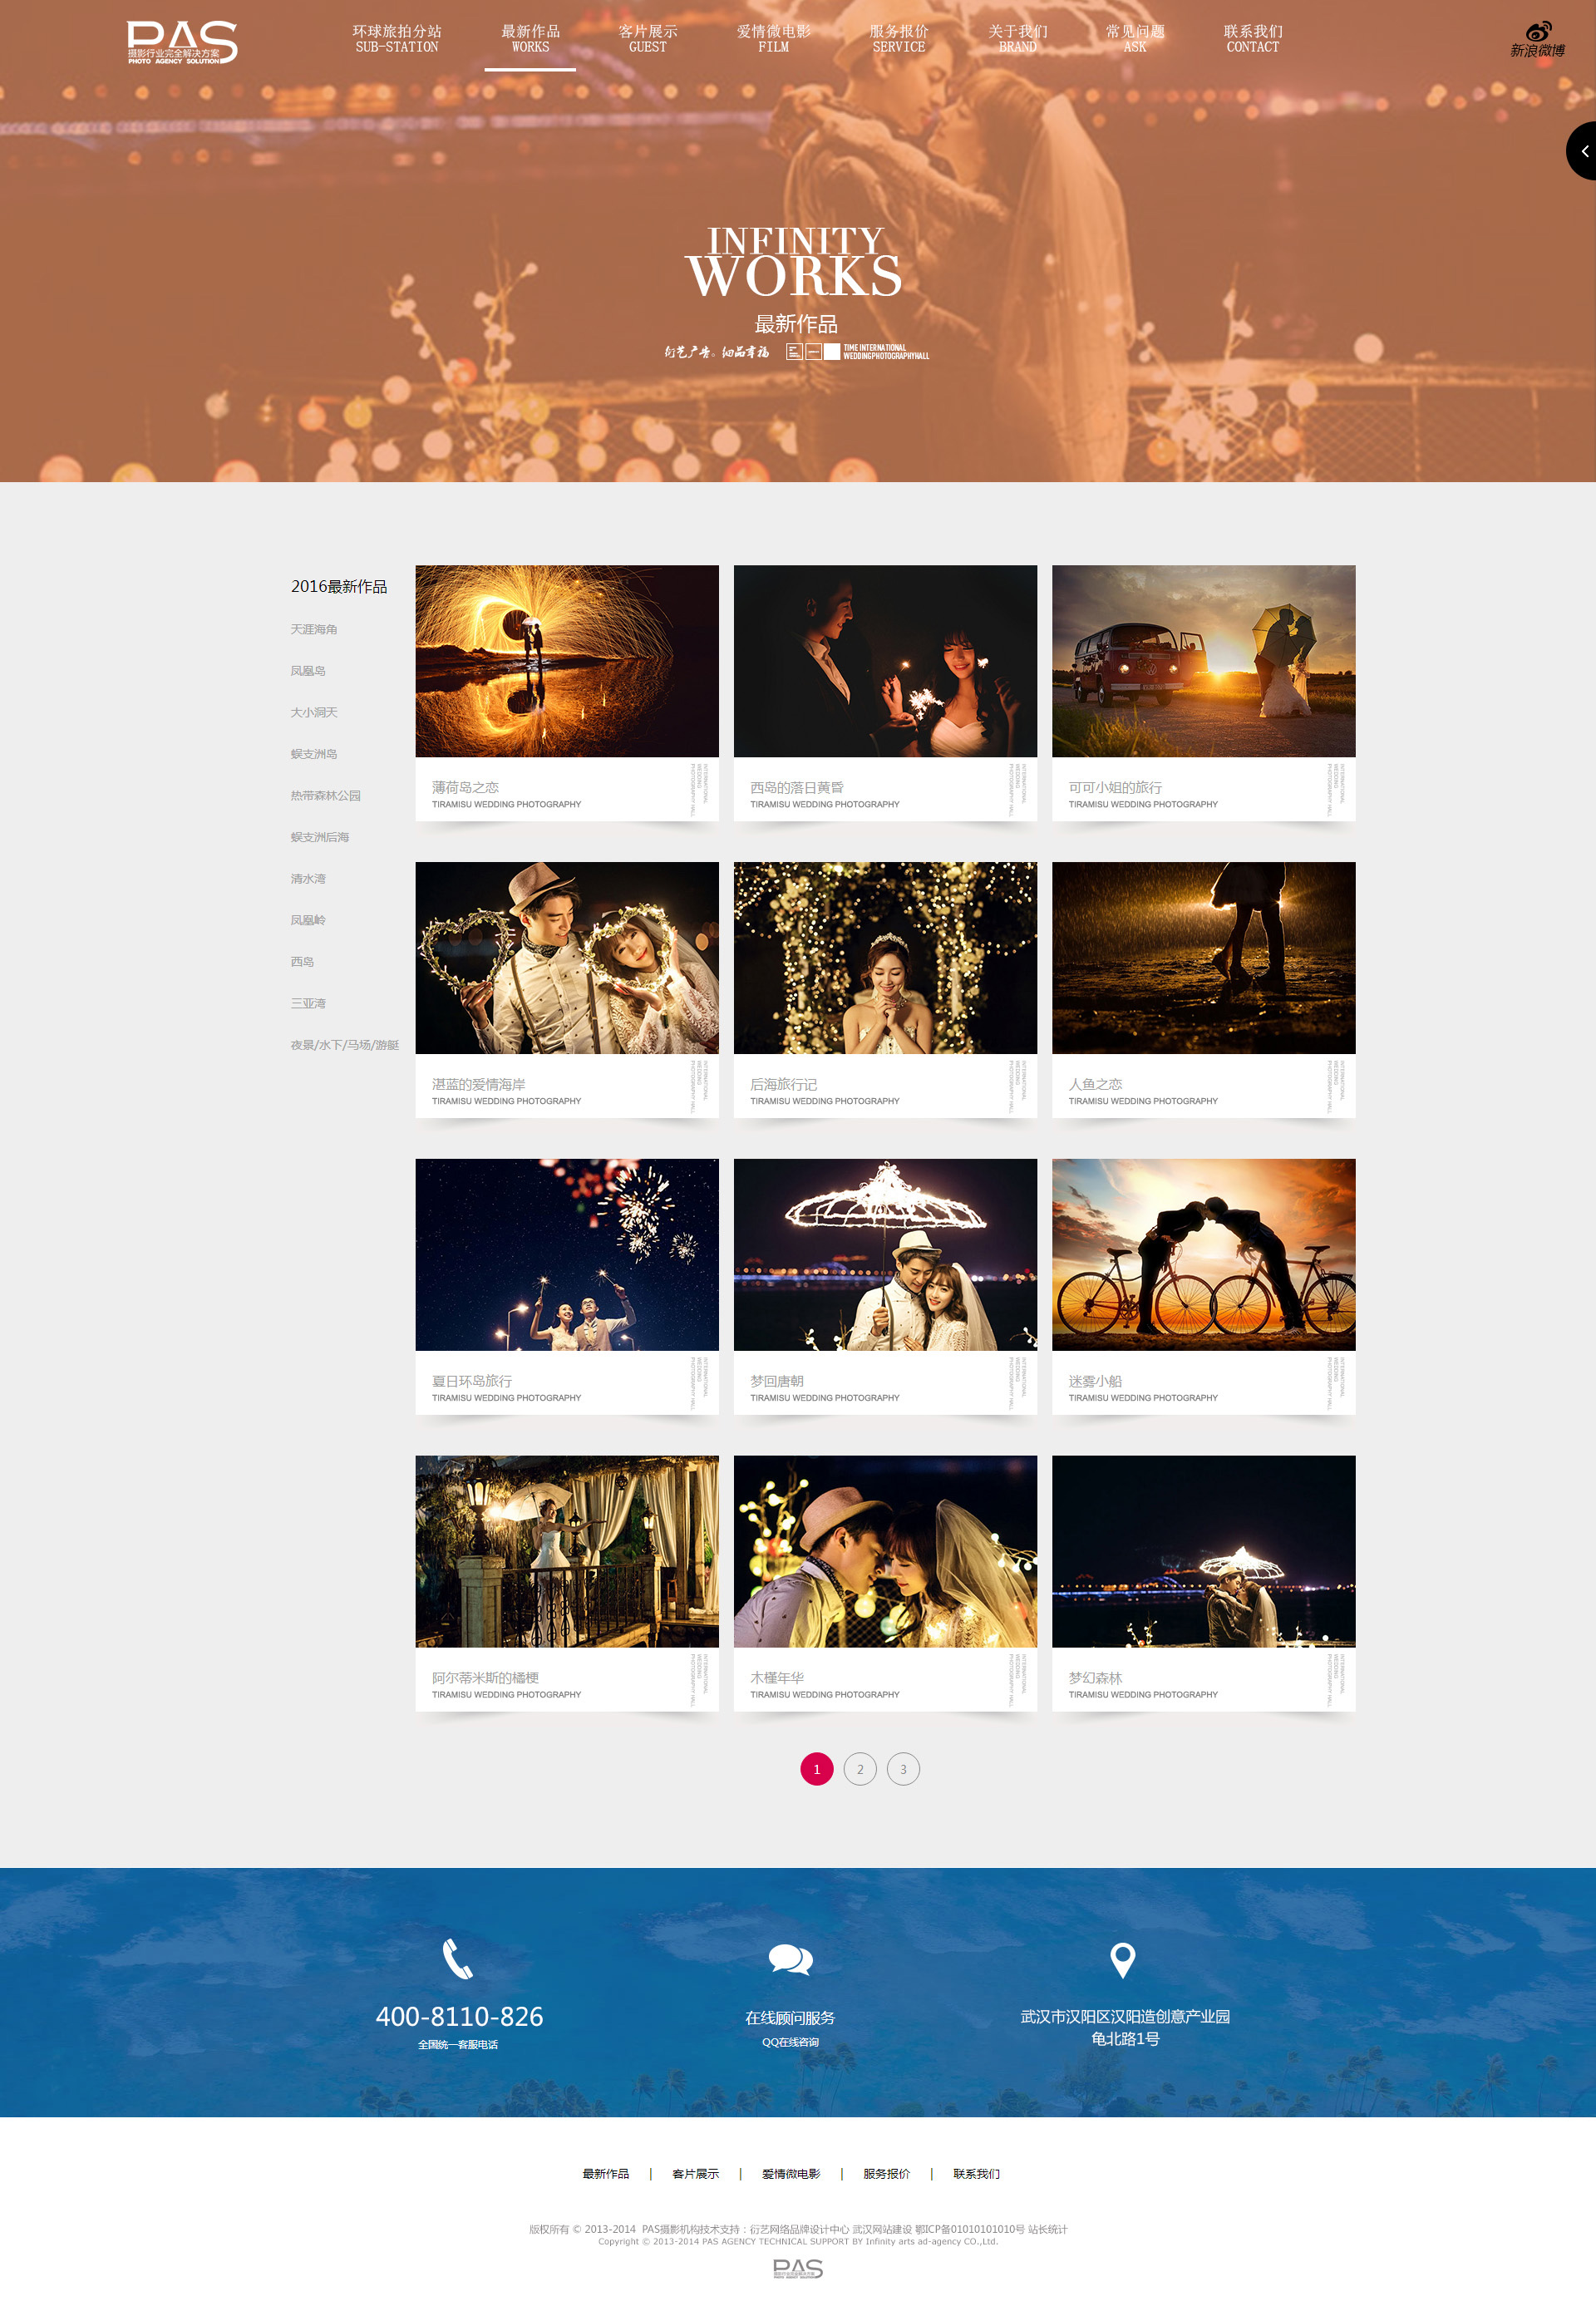Image resolution: width=1596 pixels, height=2301 pixels.
Task: Click the online chat bubbles icon
Action: (x=790, y=1958)
